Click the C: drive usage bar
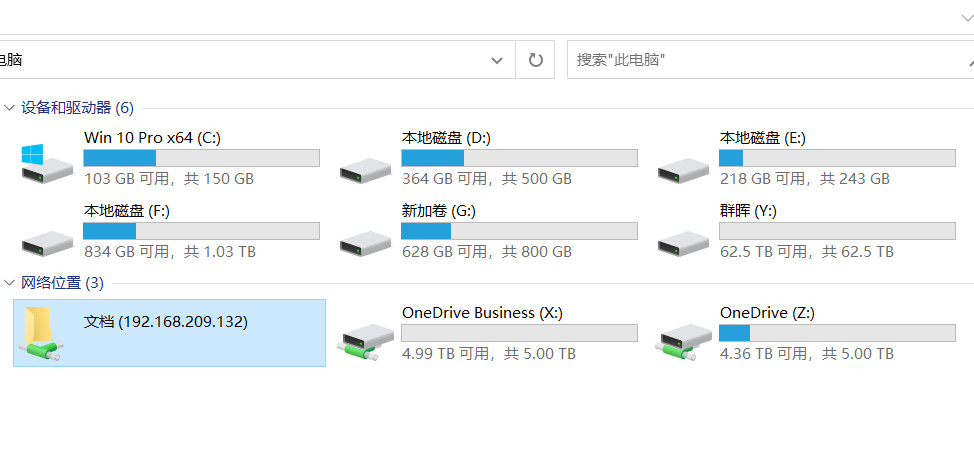This screenshot has width=974, height=458. click(201, 158)
